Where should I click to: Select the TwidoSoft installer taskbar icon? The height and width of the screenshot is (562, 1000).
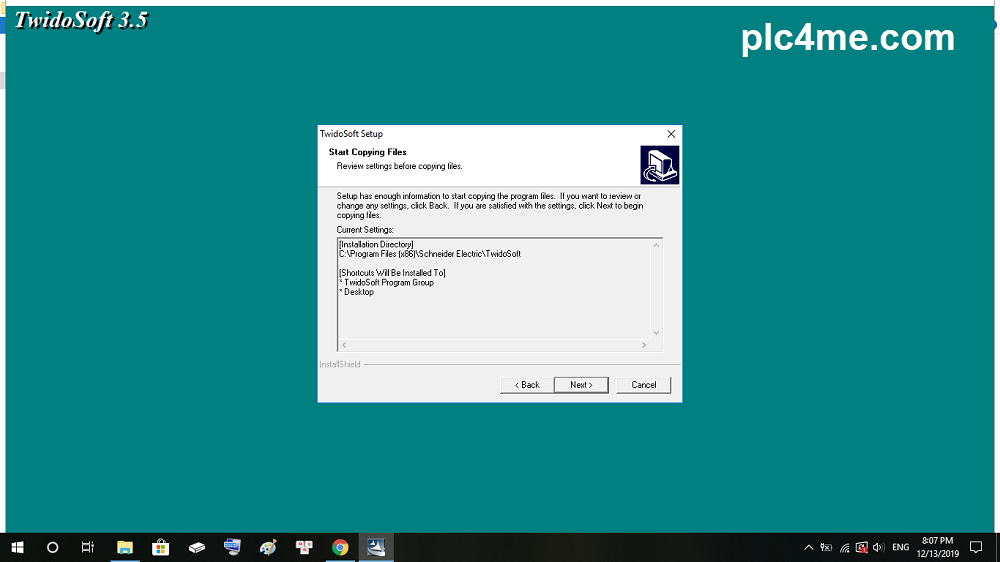pos(376,547)
